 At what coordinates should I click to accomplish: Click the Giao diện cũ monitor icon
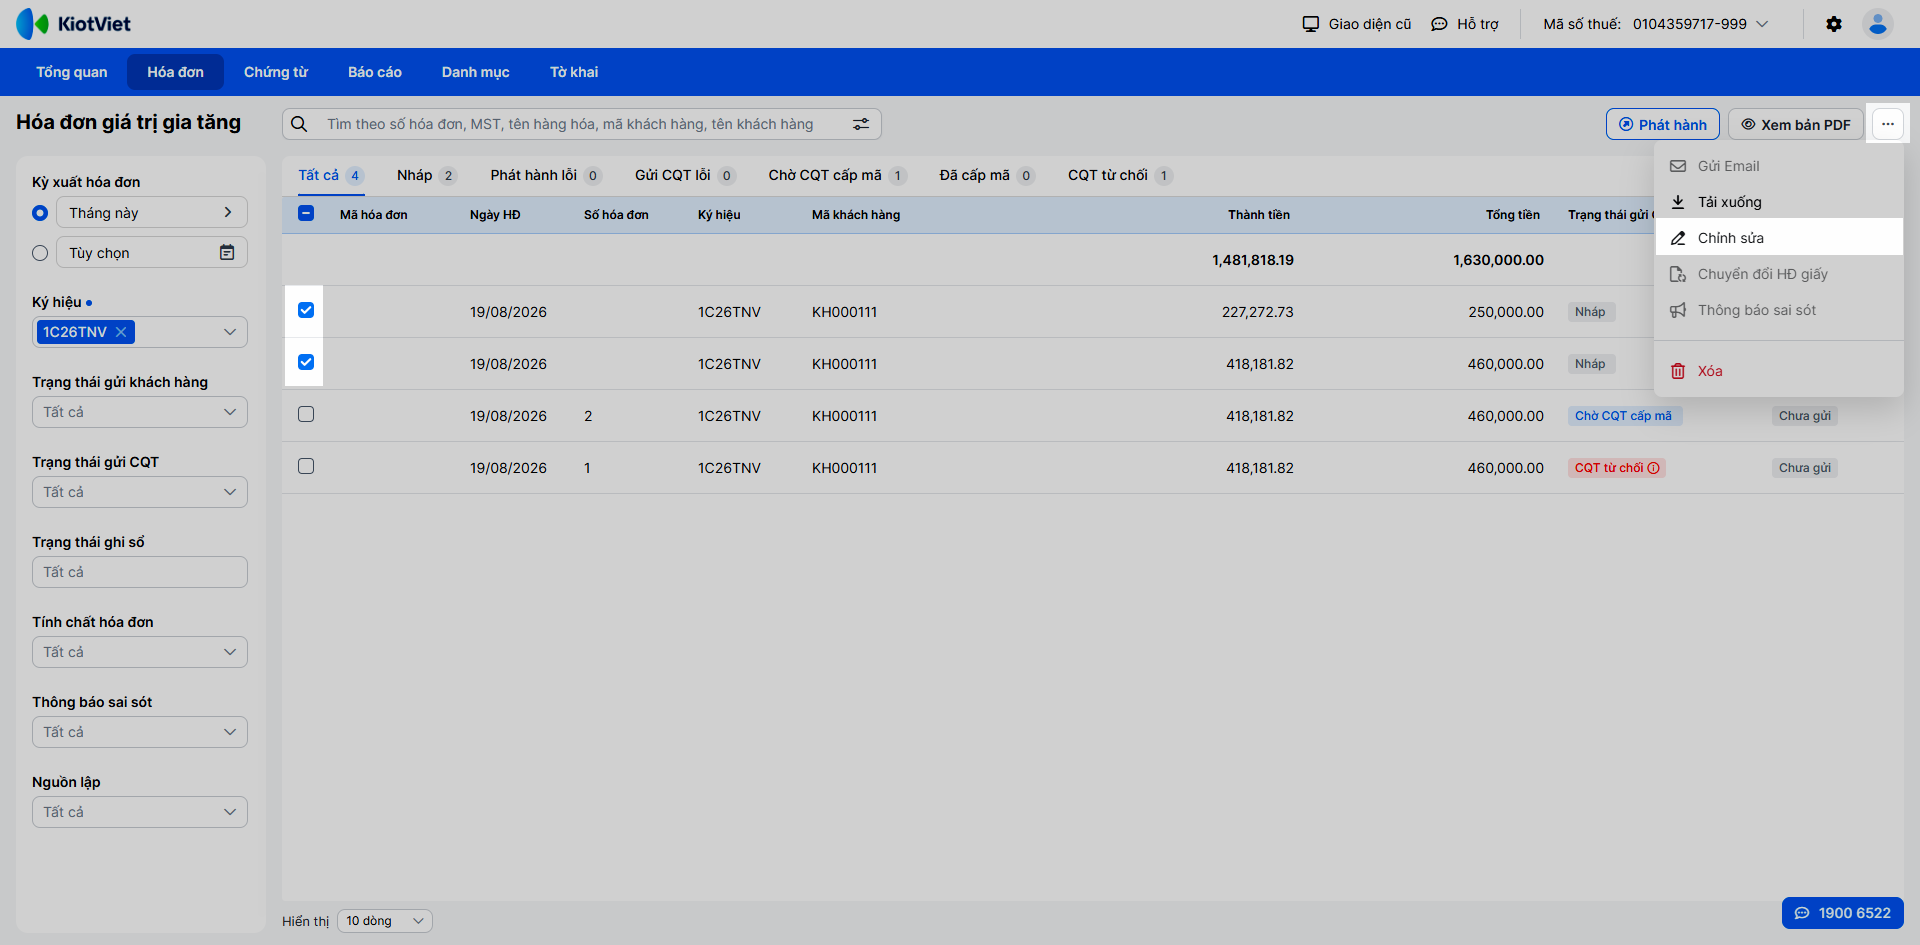pyautogui.click(x=1311, y=24)
